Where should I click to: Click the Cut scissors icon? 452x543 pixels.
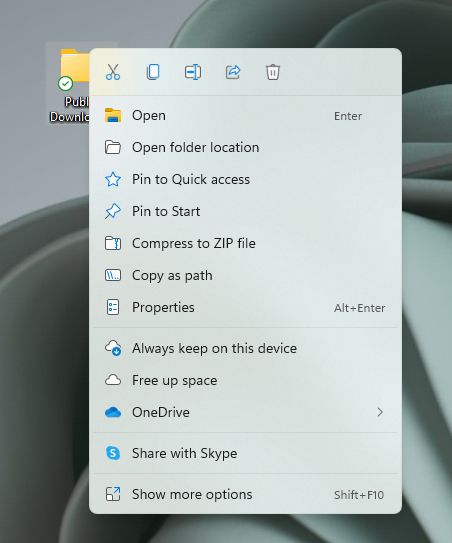(x=113, y=72)
